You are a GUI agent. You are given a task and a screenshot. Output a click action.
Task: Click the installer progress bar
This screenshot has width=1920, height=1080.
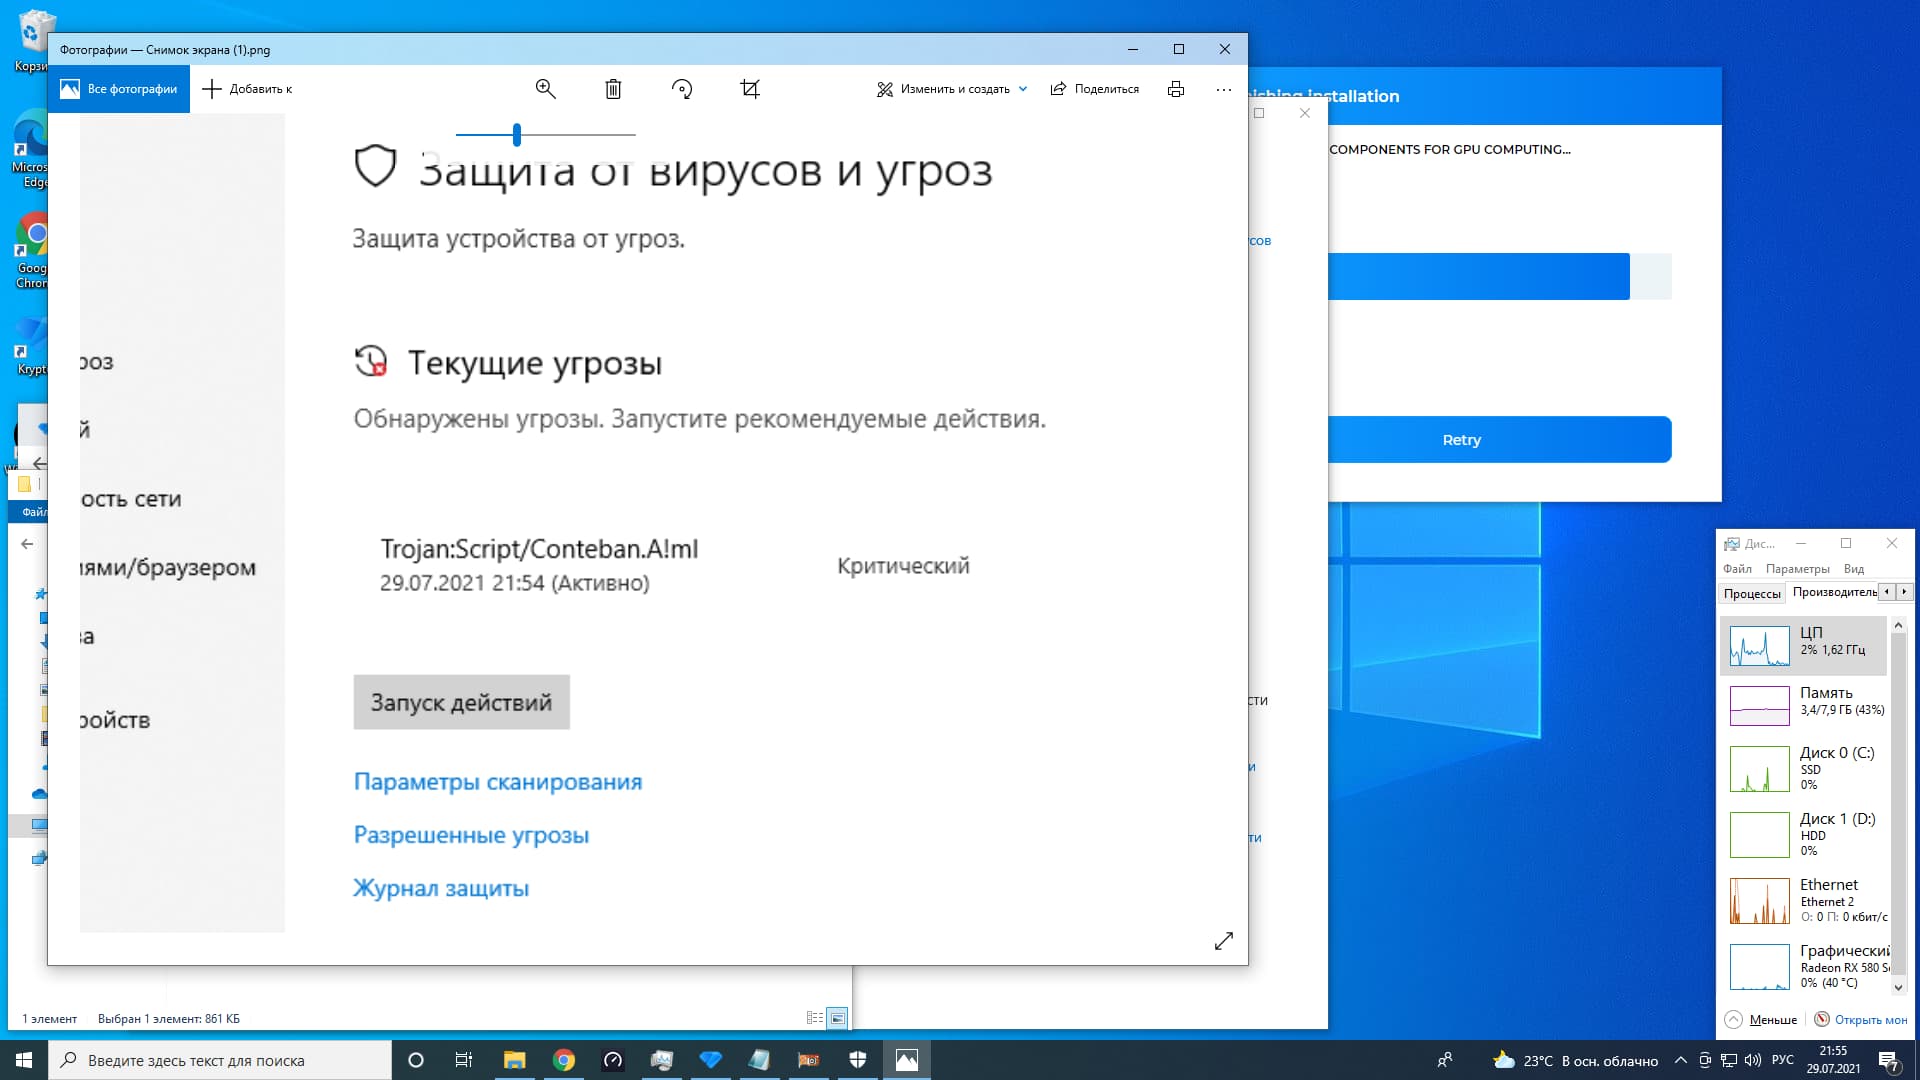tap(1499, 276)
